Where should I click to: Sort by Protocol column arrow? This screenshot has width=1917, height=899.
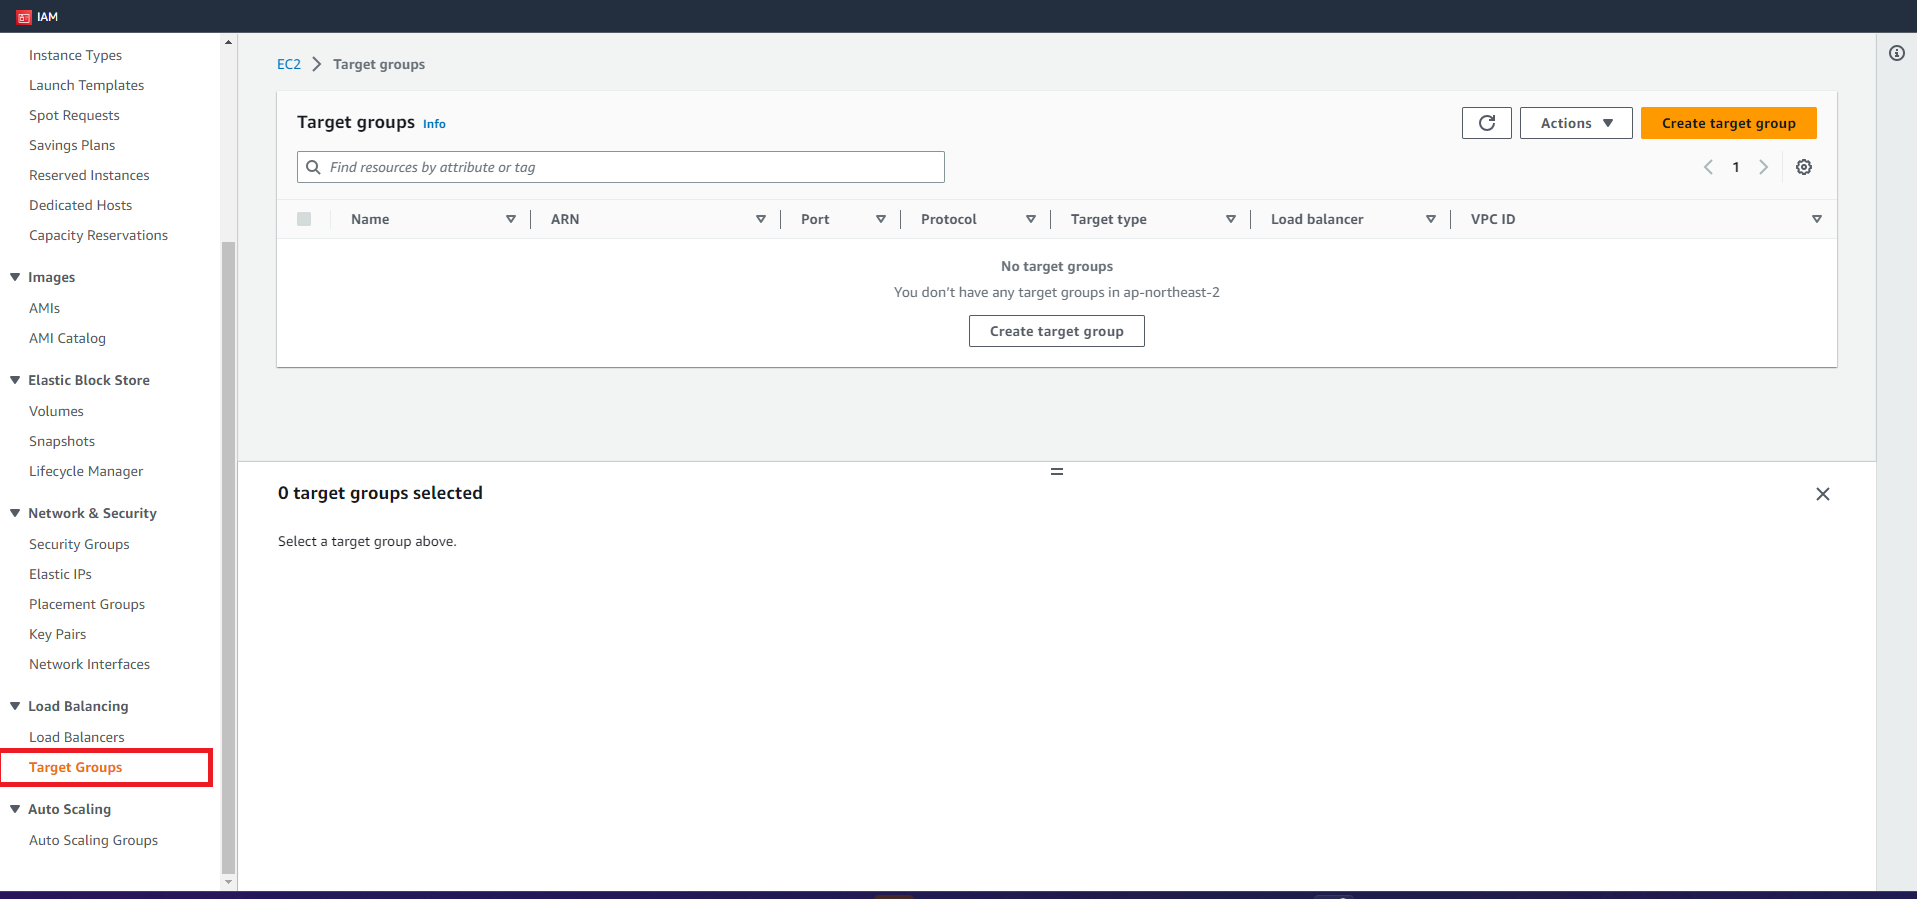1031,219
